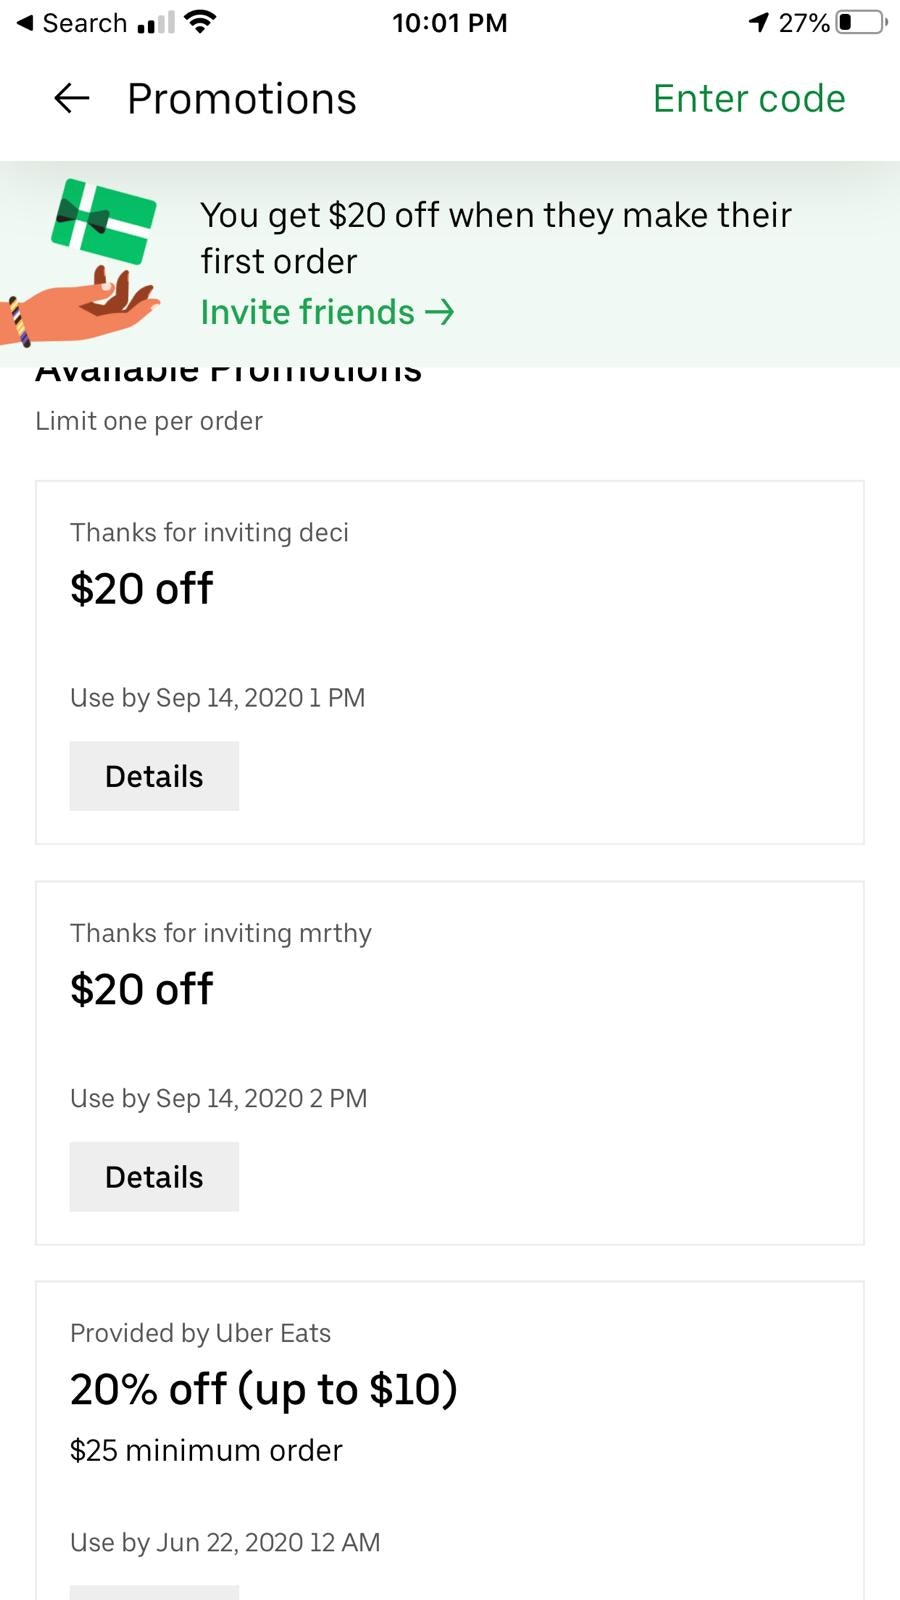900x1600 pixels.
Task: Tap the location services arrow icon
Action: 759,22
